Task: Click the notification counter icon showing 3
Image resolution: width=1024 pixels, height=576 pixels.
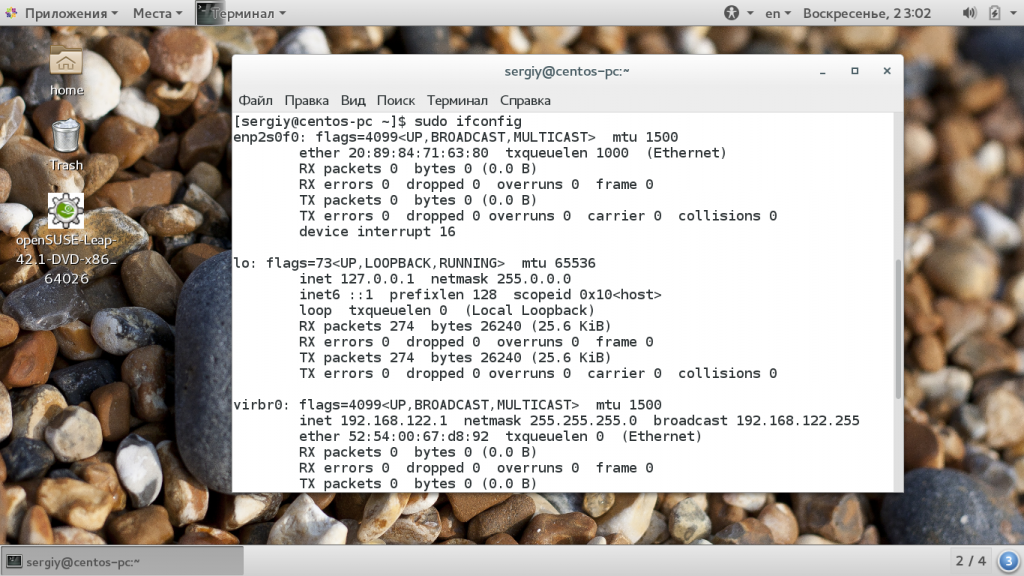Action: click(1009, 561)
